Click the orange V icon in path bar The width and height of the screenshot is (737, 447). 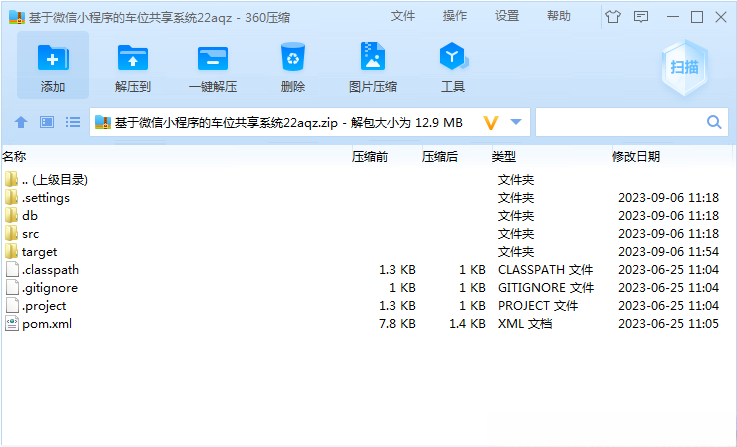coord(491,123)
